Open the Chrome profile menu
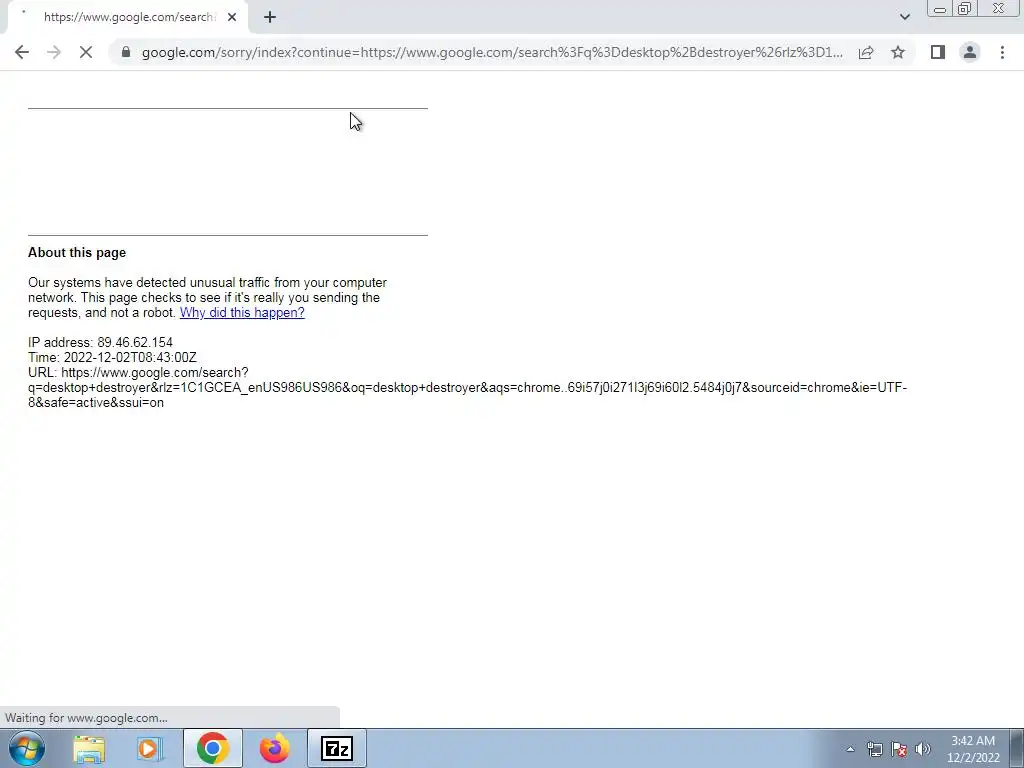 [970, 52]
